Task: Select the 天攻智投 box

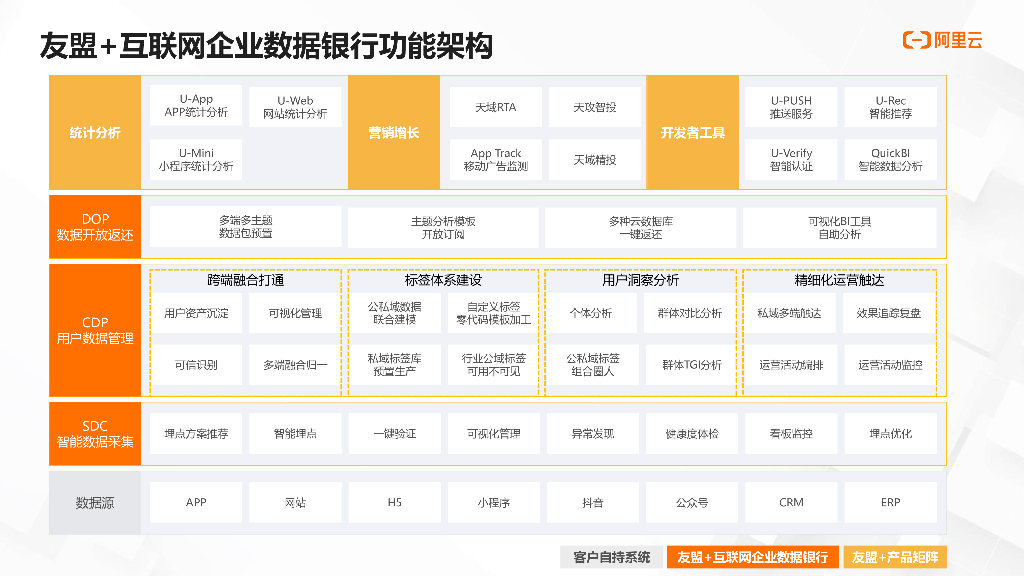Action: pos(595,107)
